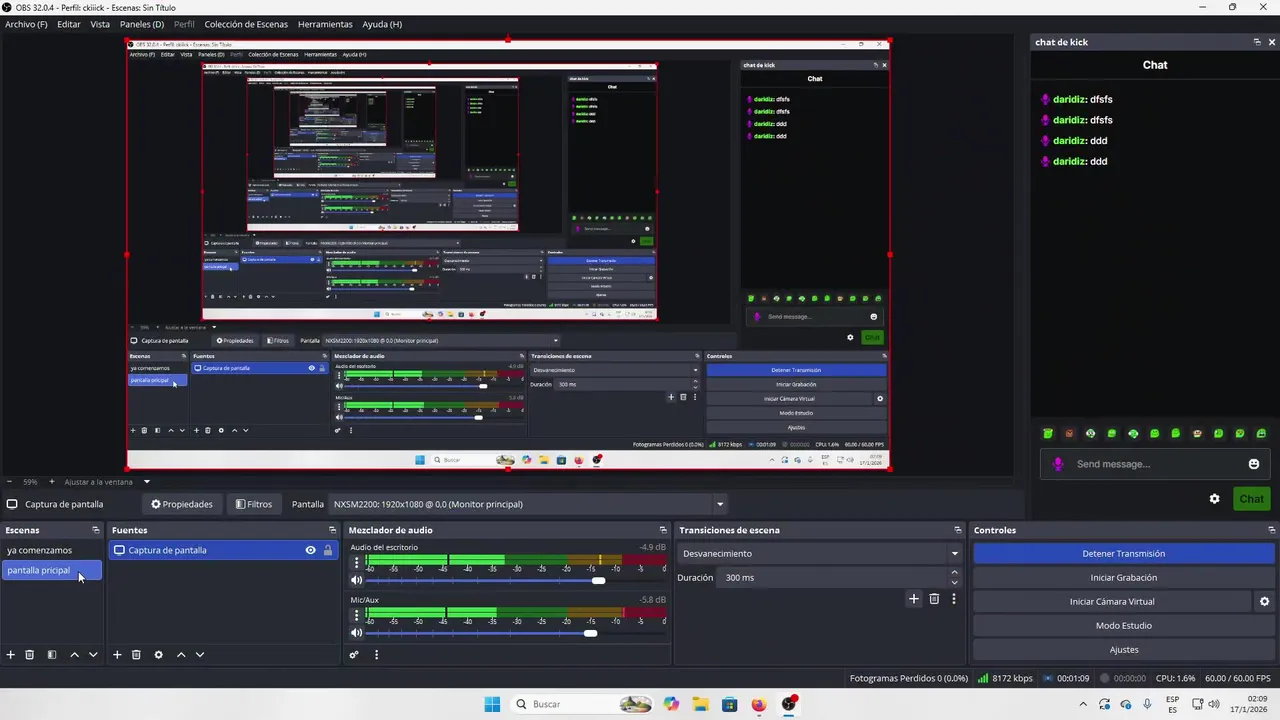Pop out the Controles dock panel
The height and width of the screenshot is (720, 1280).
point(1272,530)
